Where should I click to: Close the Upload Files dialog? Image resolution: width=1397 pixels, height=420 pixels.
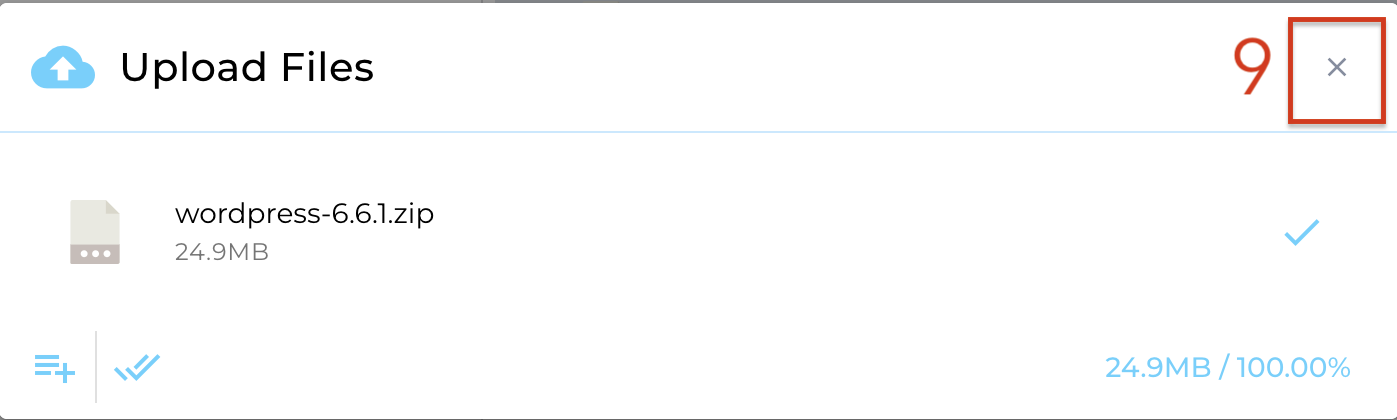[x=1337, y=68]
